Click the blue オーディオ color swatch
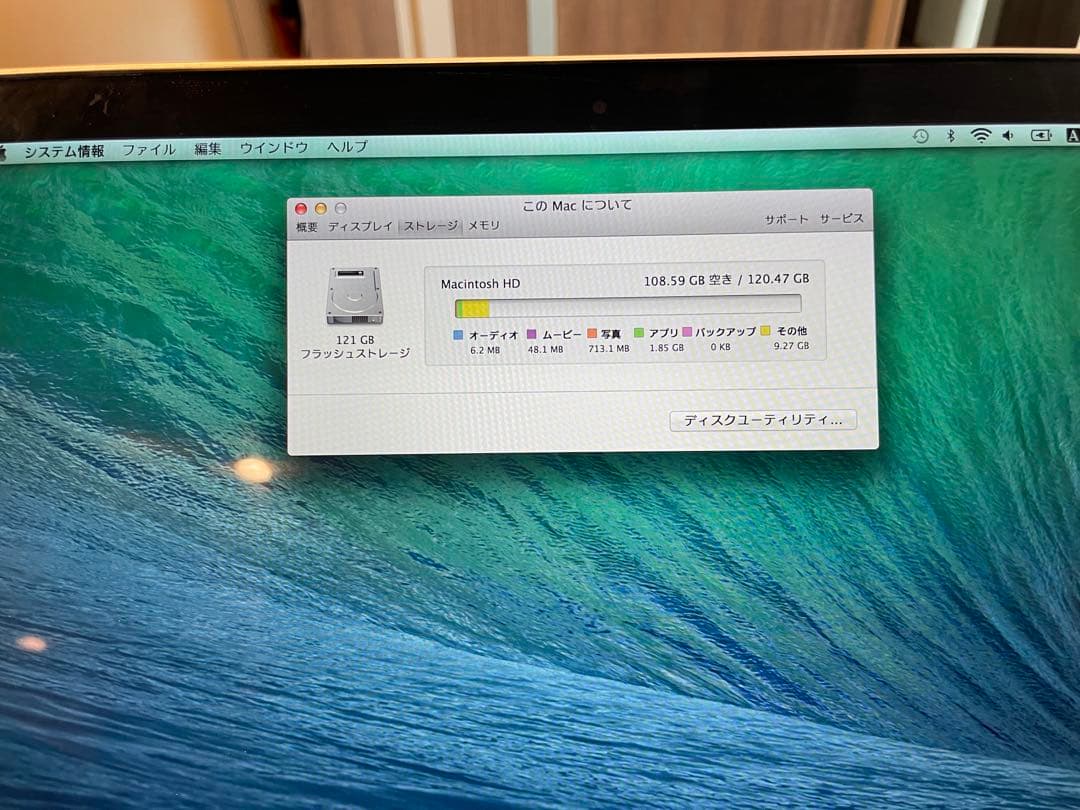This screenshot has width=1080, height=810. click(x=456, y=334)
